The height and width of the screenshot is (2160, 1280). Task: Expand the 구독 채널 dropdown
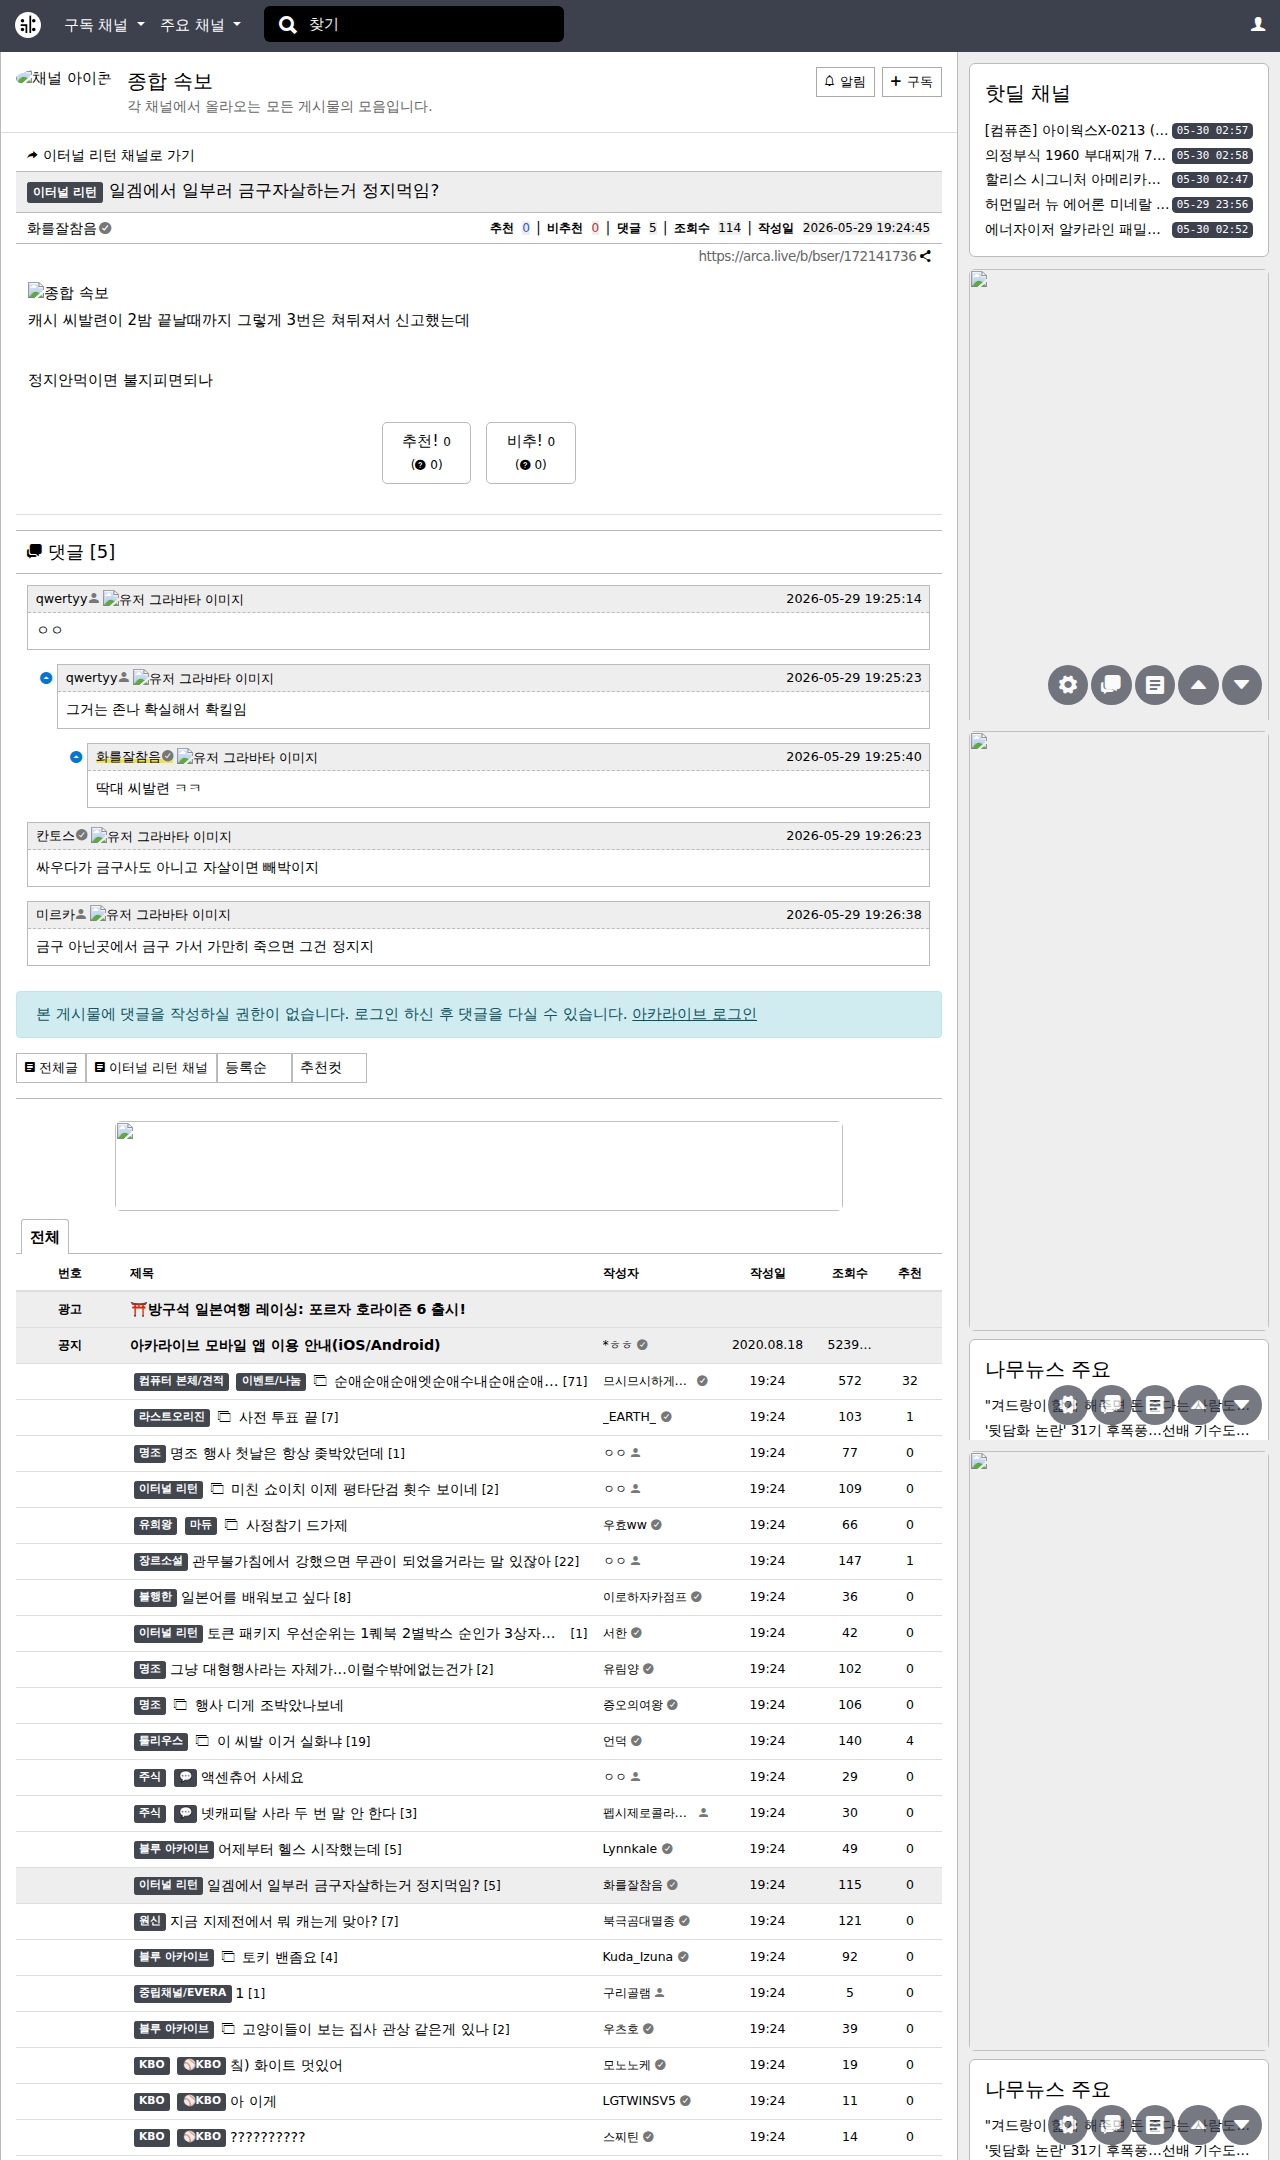(105, 25)
